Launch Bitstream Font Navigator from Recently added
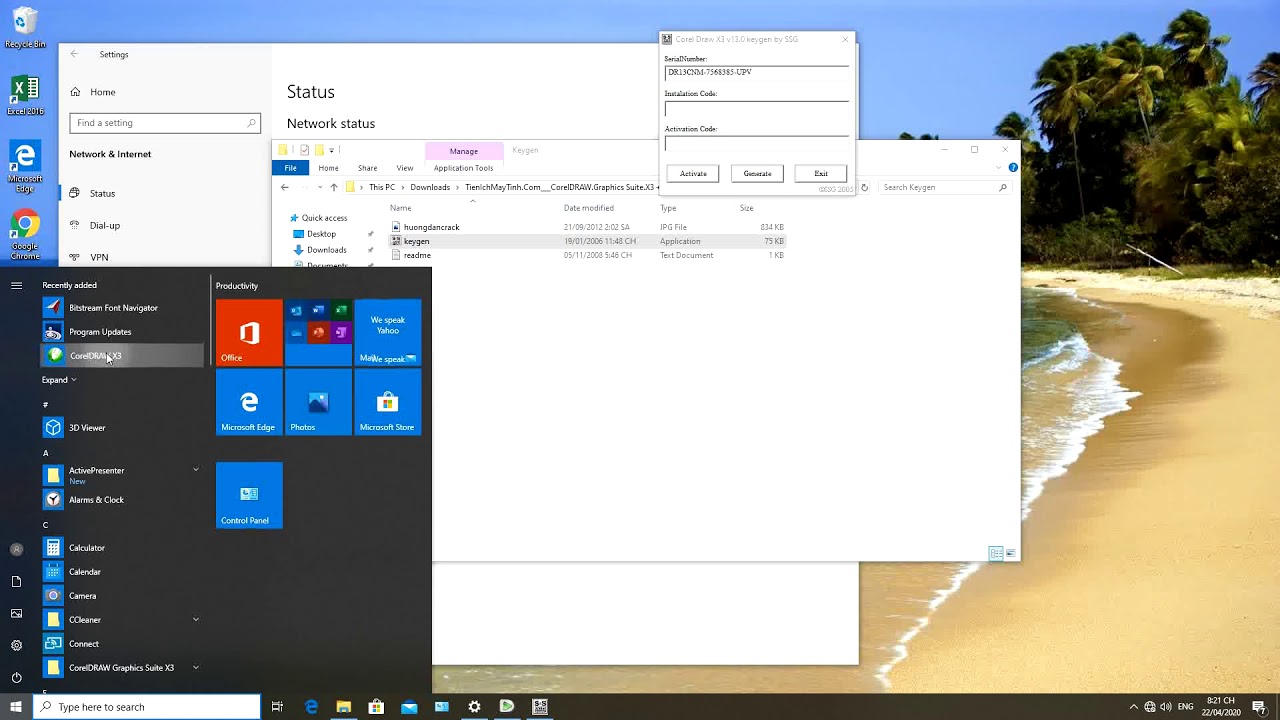 (122, 308)
